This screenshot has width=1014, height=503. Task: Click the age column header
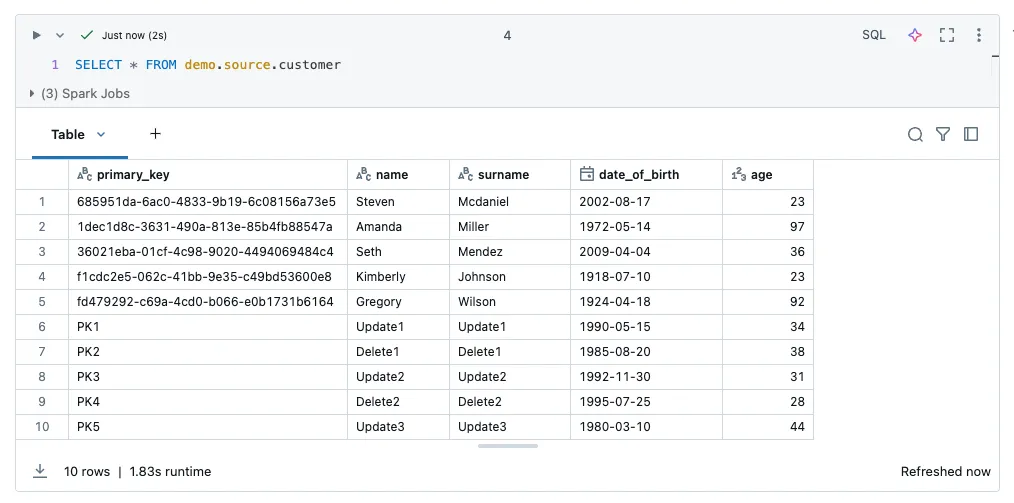(x=762, y=174)
